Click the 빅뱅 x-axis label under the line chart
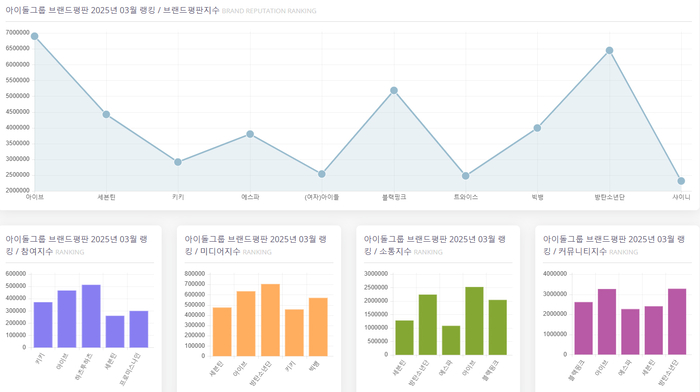This screenshot has height=392, width=700. coord(538,197)
